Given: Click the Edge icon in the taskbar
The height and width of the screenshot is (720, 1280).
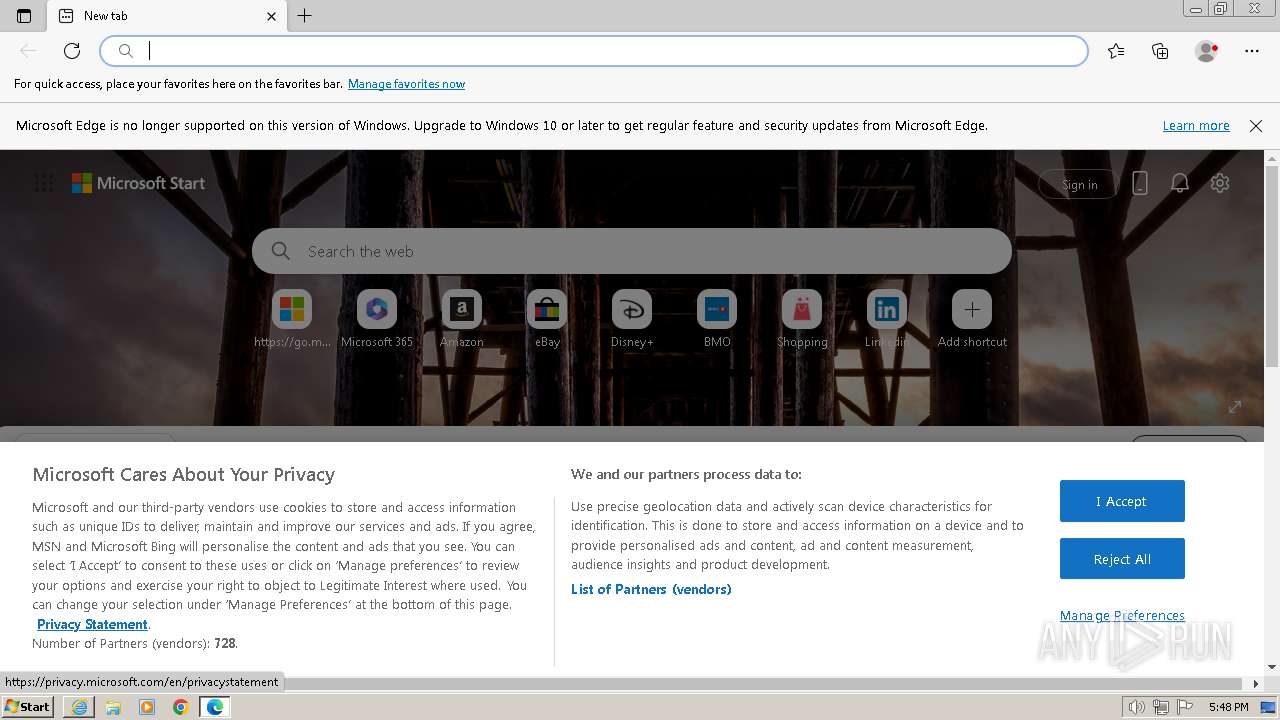Looking at the screenshot, I should 215,707.
